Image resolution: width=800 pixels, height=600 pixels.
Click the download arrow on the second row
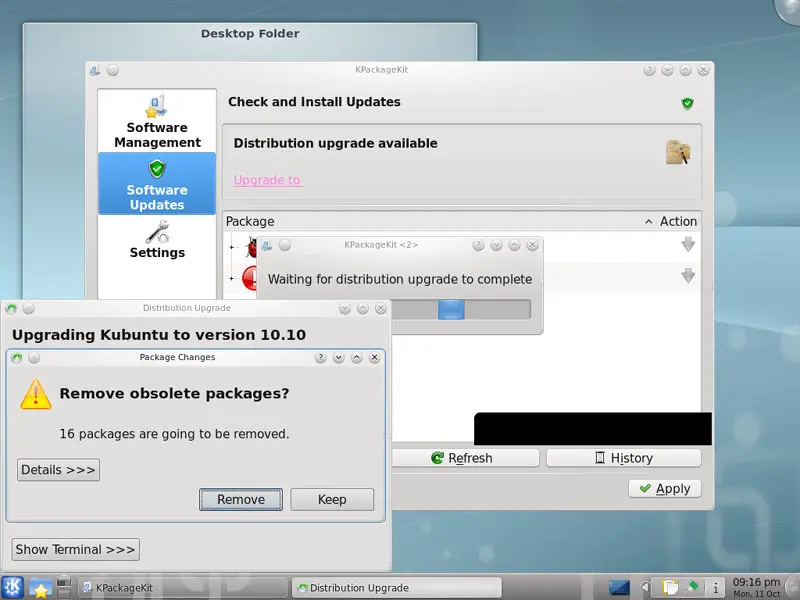688,276
